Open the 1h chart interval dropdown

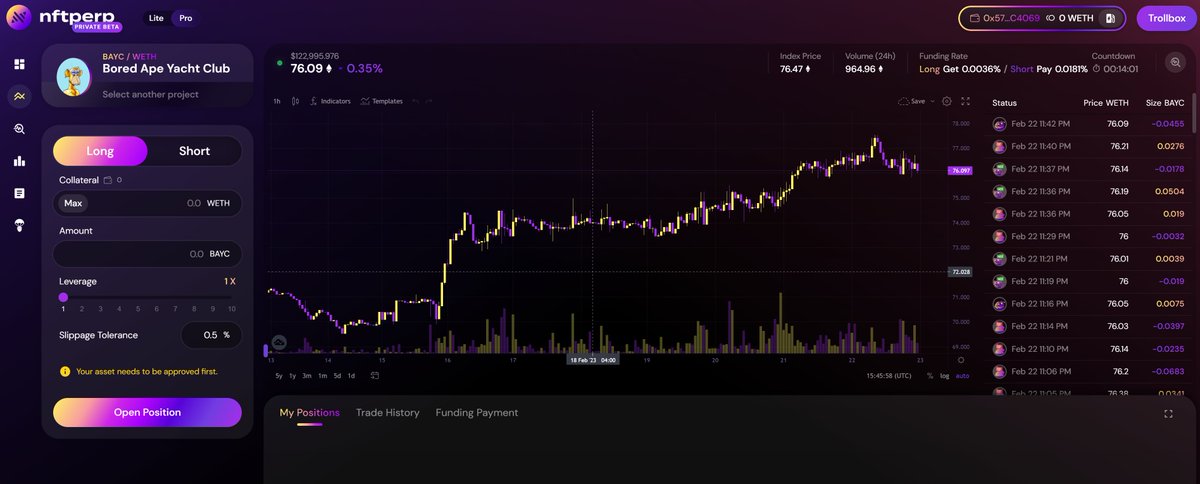(277, 101)
